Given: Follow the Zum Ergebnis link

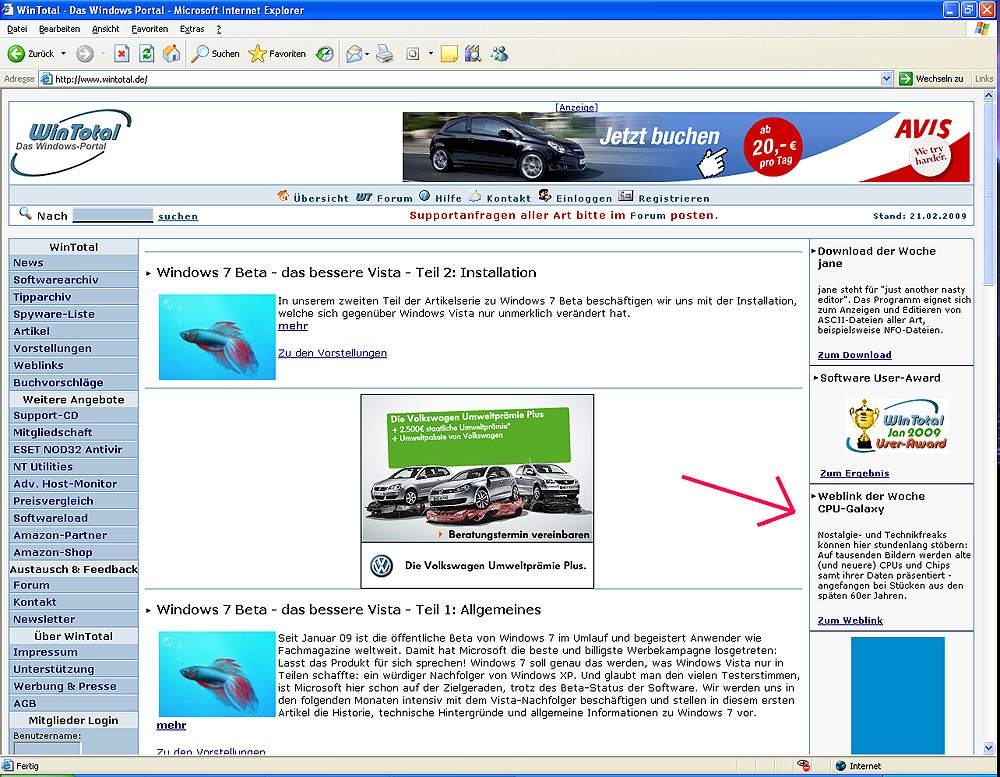Looking at the screenshot, I should pos(855,473).
